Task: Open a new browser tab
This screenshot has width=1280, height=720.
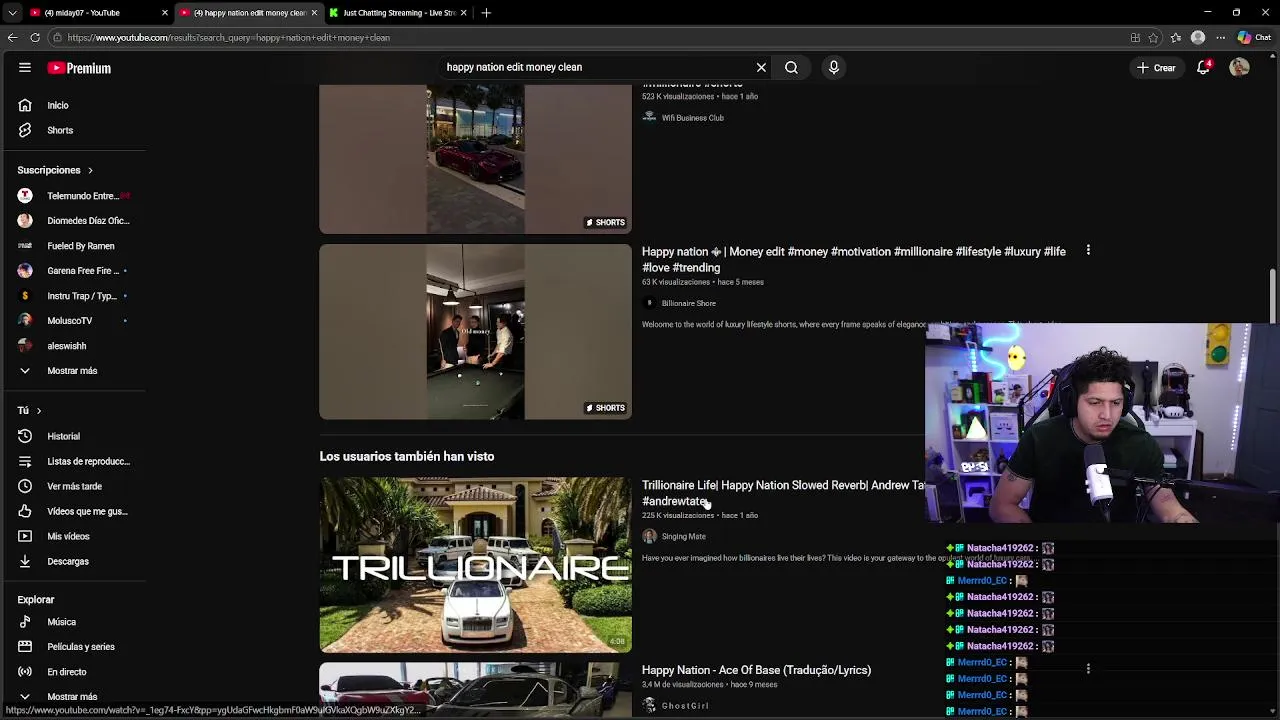Action: pyautogui.click(x=486, y=13)
